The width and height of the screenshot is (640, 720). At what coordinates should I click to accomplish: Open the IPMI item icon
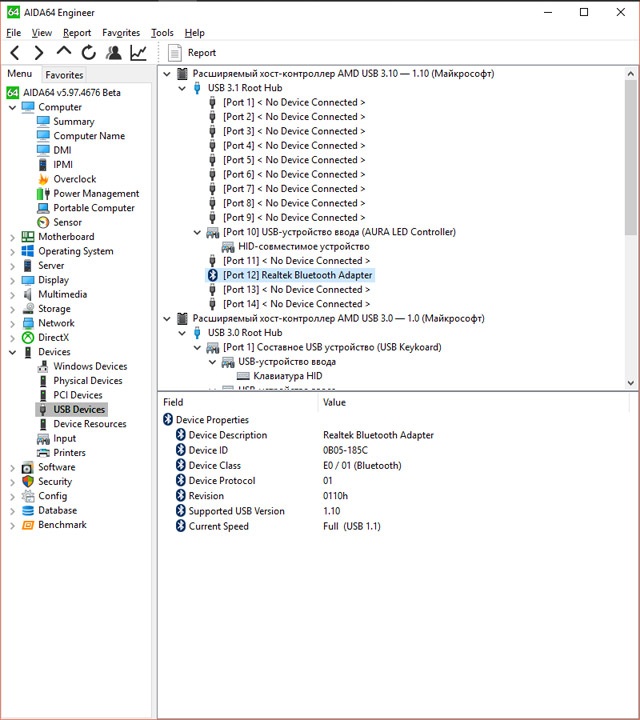(43, 164)
